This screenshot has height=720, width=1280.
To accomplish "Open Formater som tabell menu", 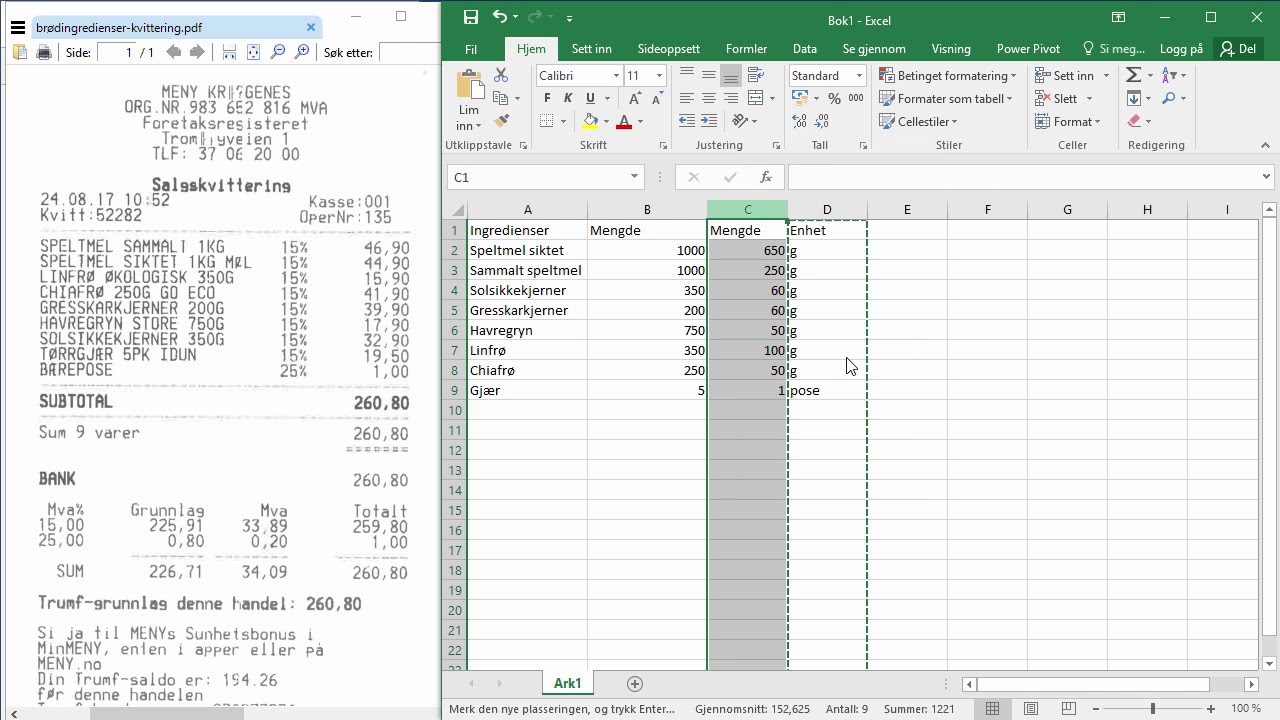I will coord(946,98).
